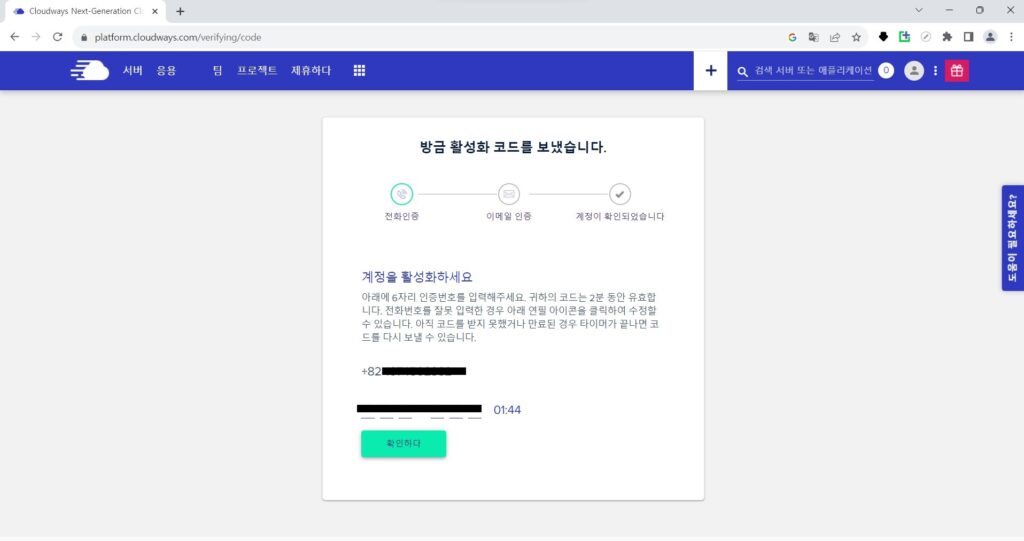Screen dimensions: 1024x541
Task: Close the Cloudways browser tab
Action: tap(155, 11)
